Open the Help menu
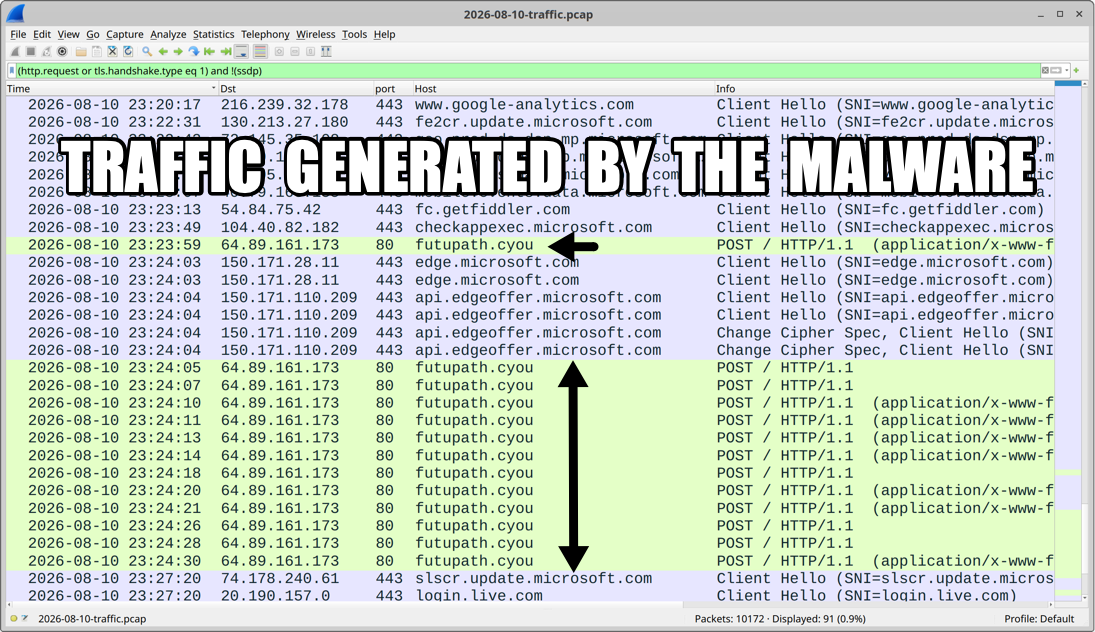This screenshot has width=1095, height=632. [384, 34]
